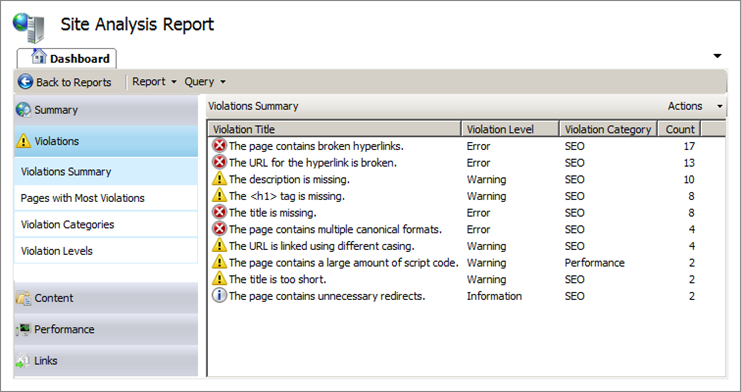Click the 'Violations Summary' panel heading
Image resolution: width=742 pixels, height=392 pixels.
[x=253, y=106]
